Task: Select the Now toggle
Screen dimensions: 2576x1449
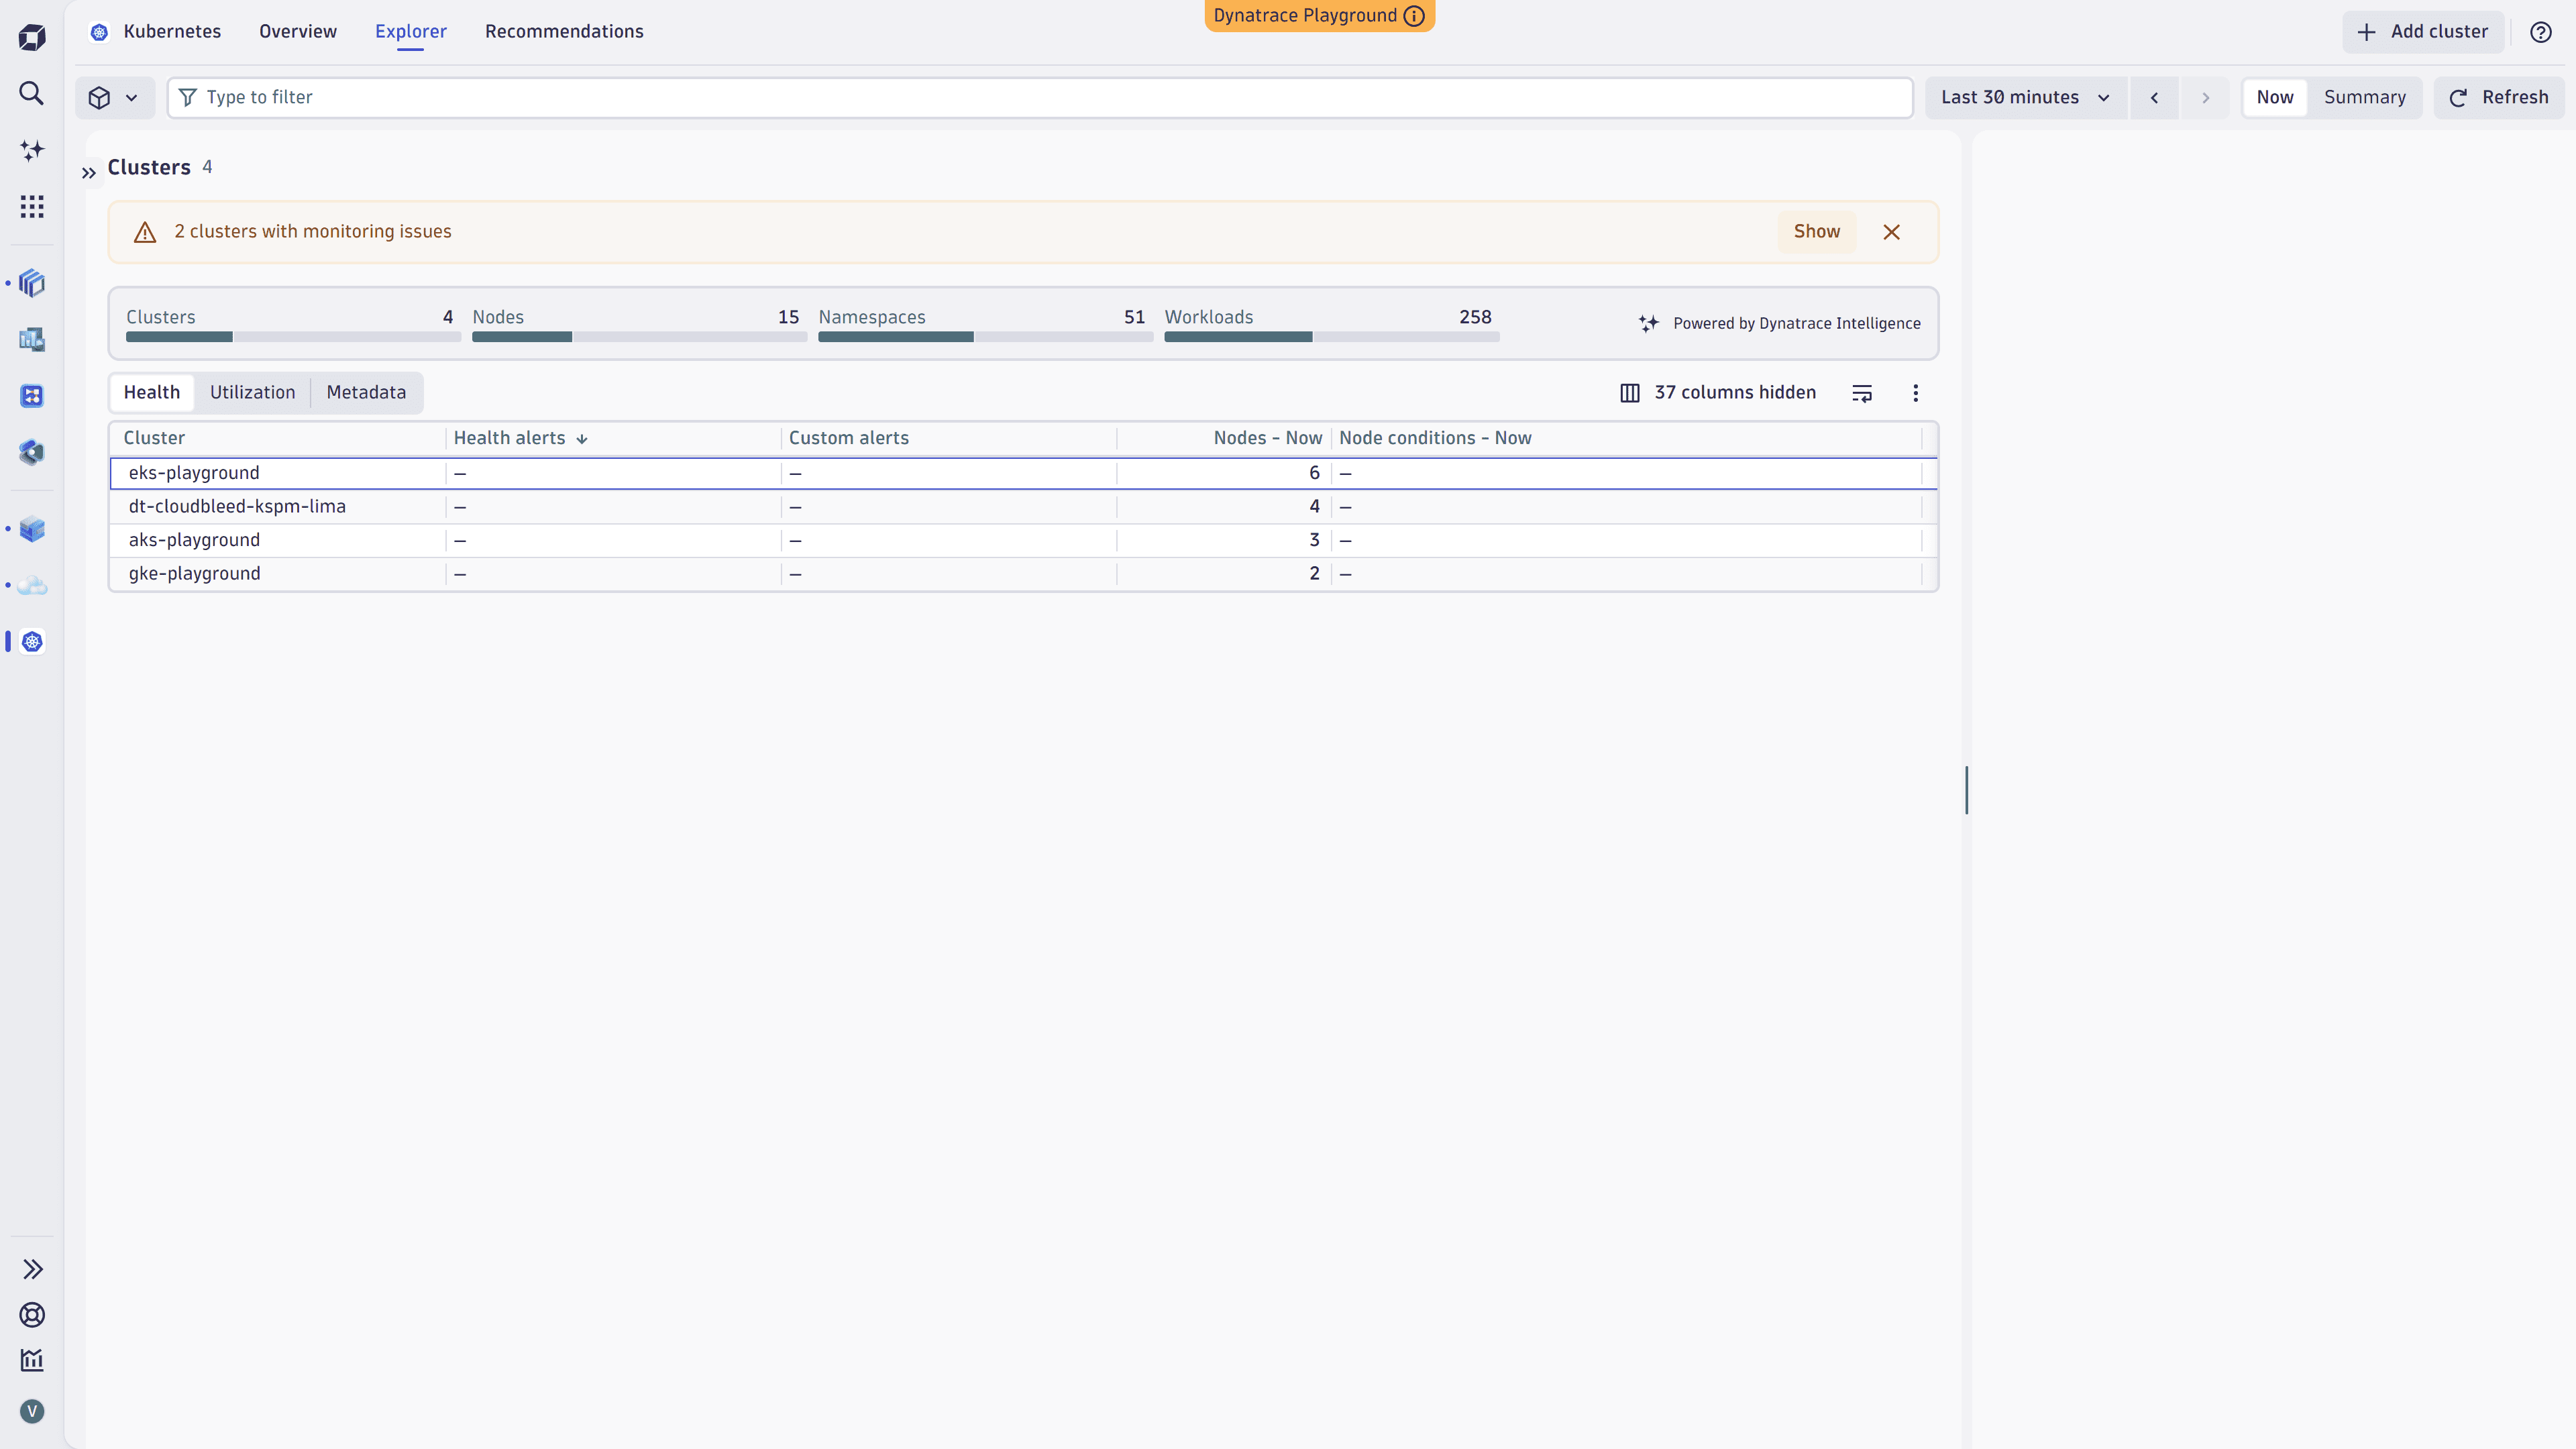Action: [2275, 98]
